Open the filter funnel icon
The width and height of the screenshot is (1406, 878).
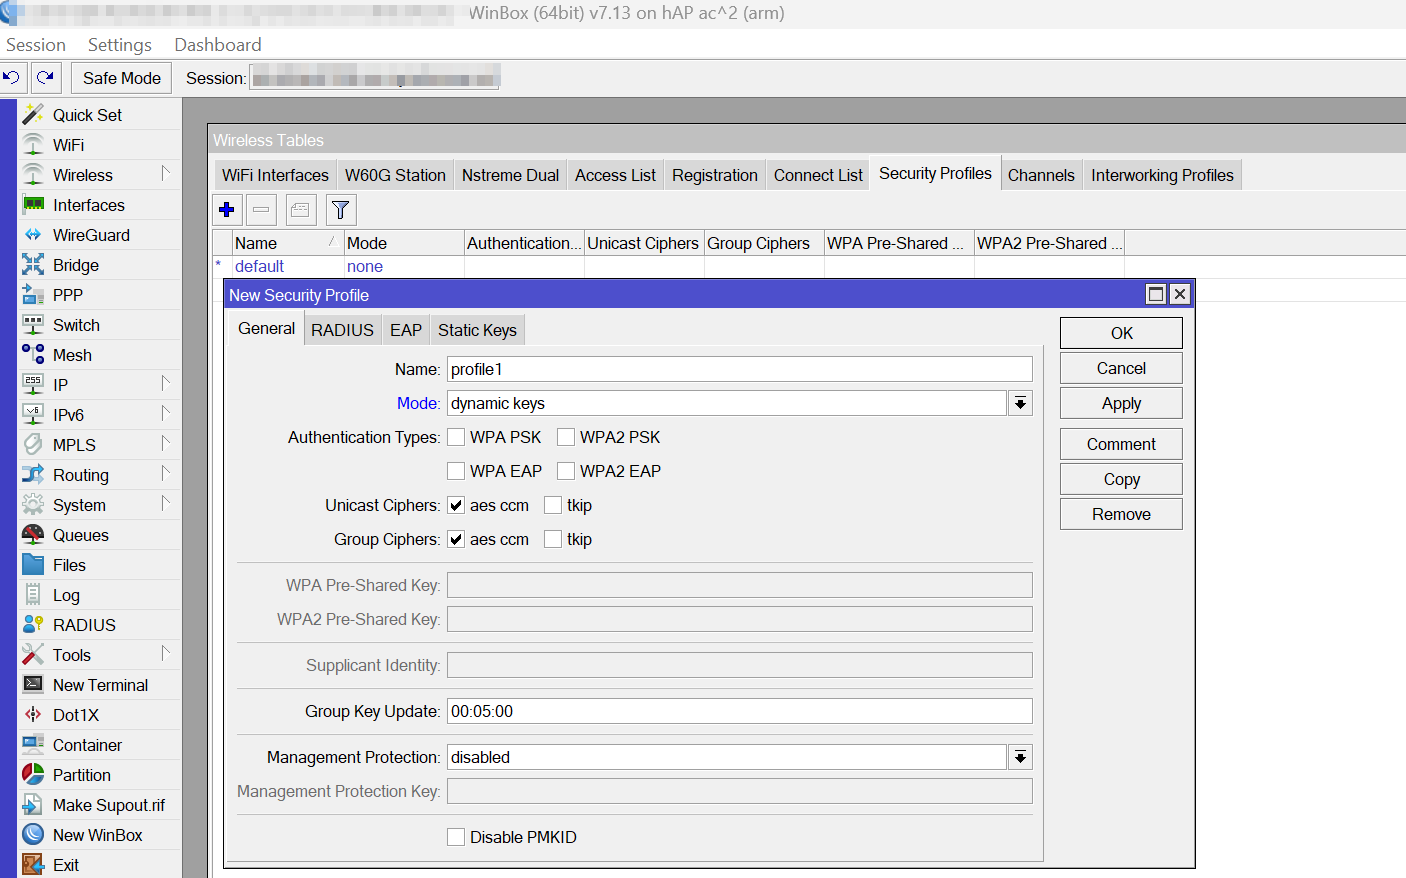click(341, 210)
